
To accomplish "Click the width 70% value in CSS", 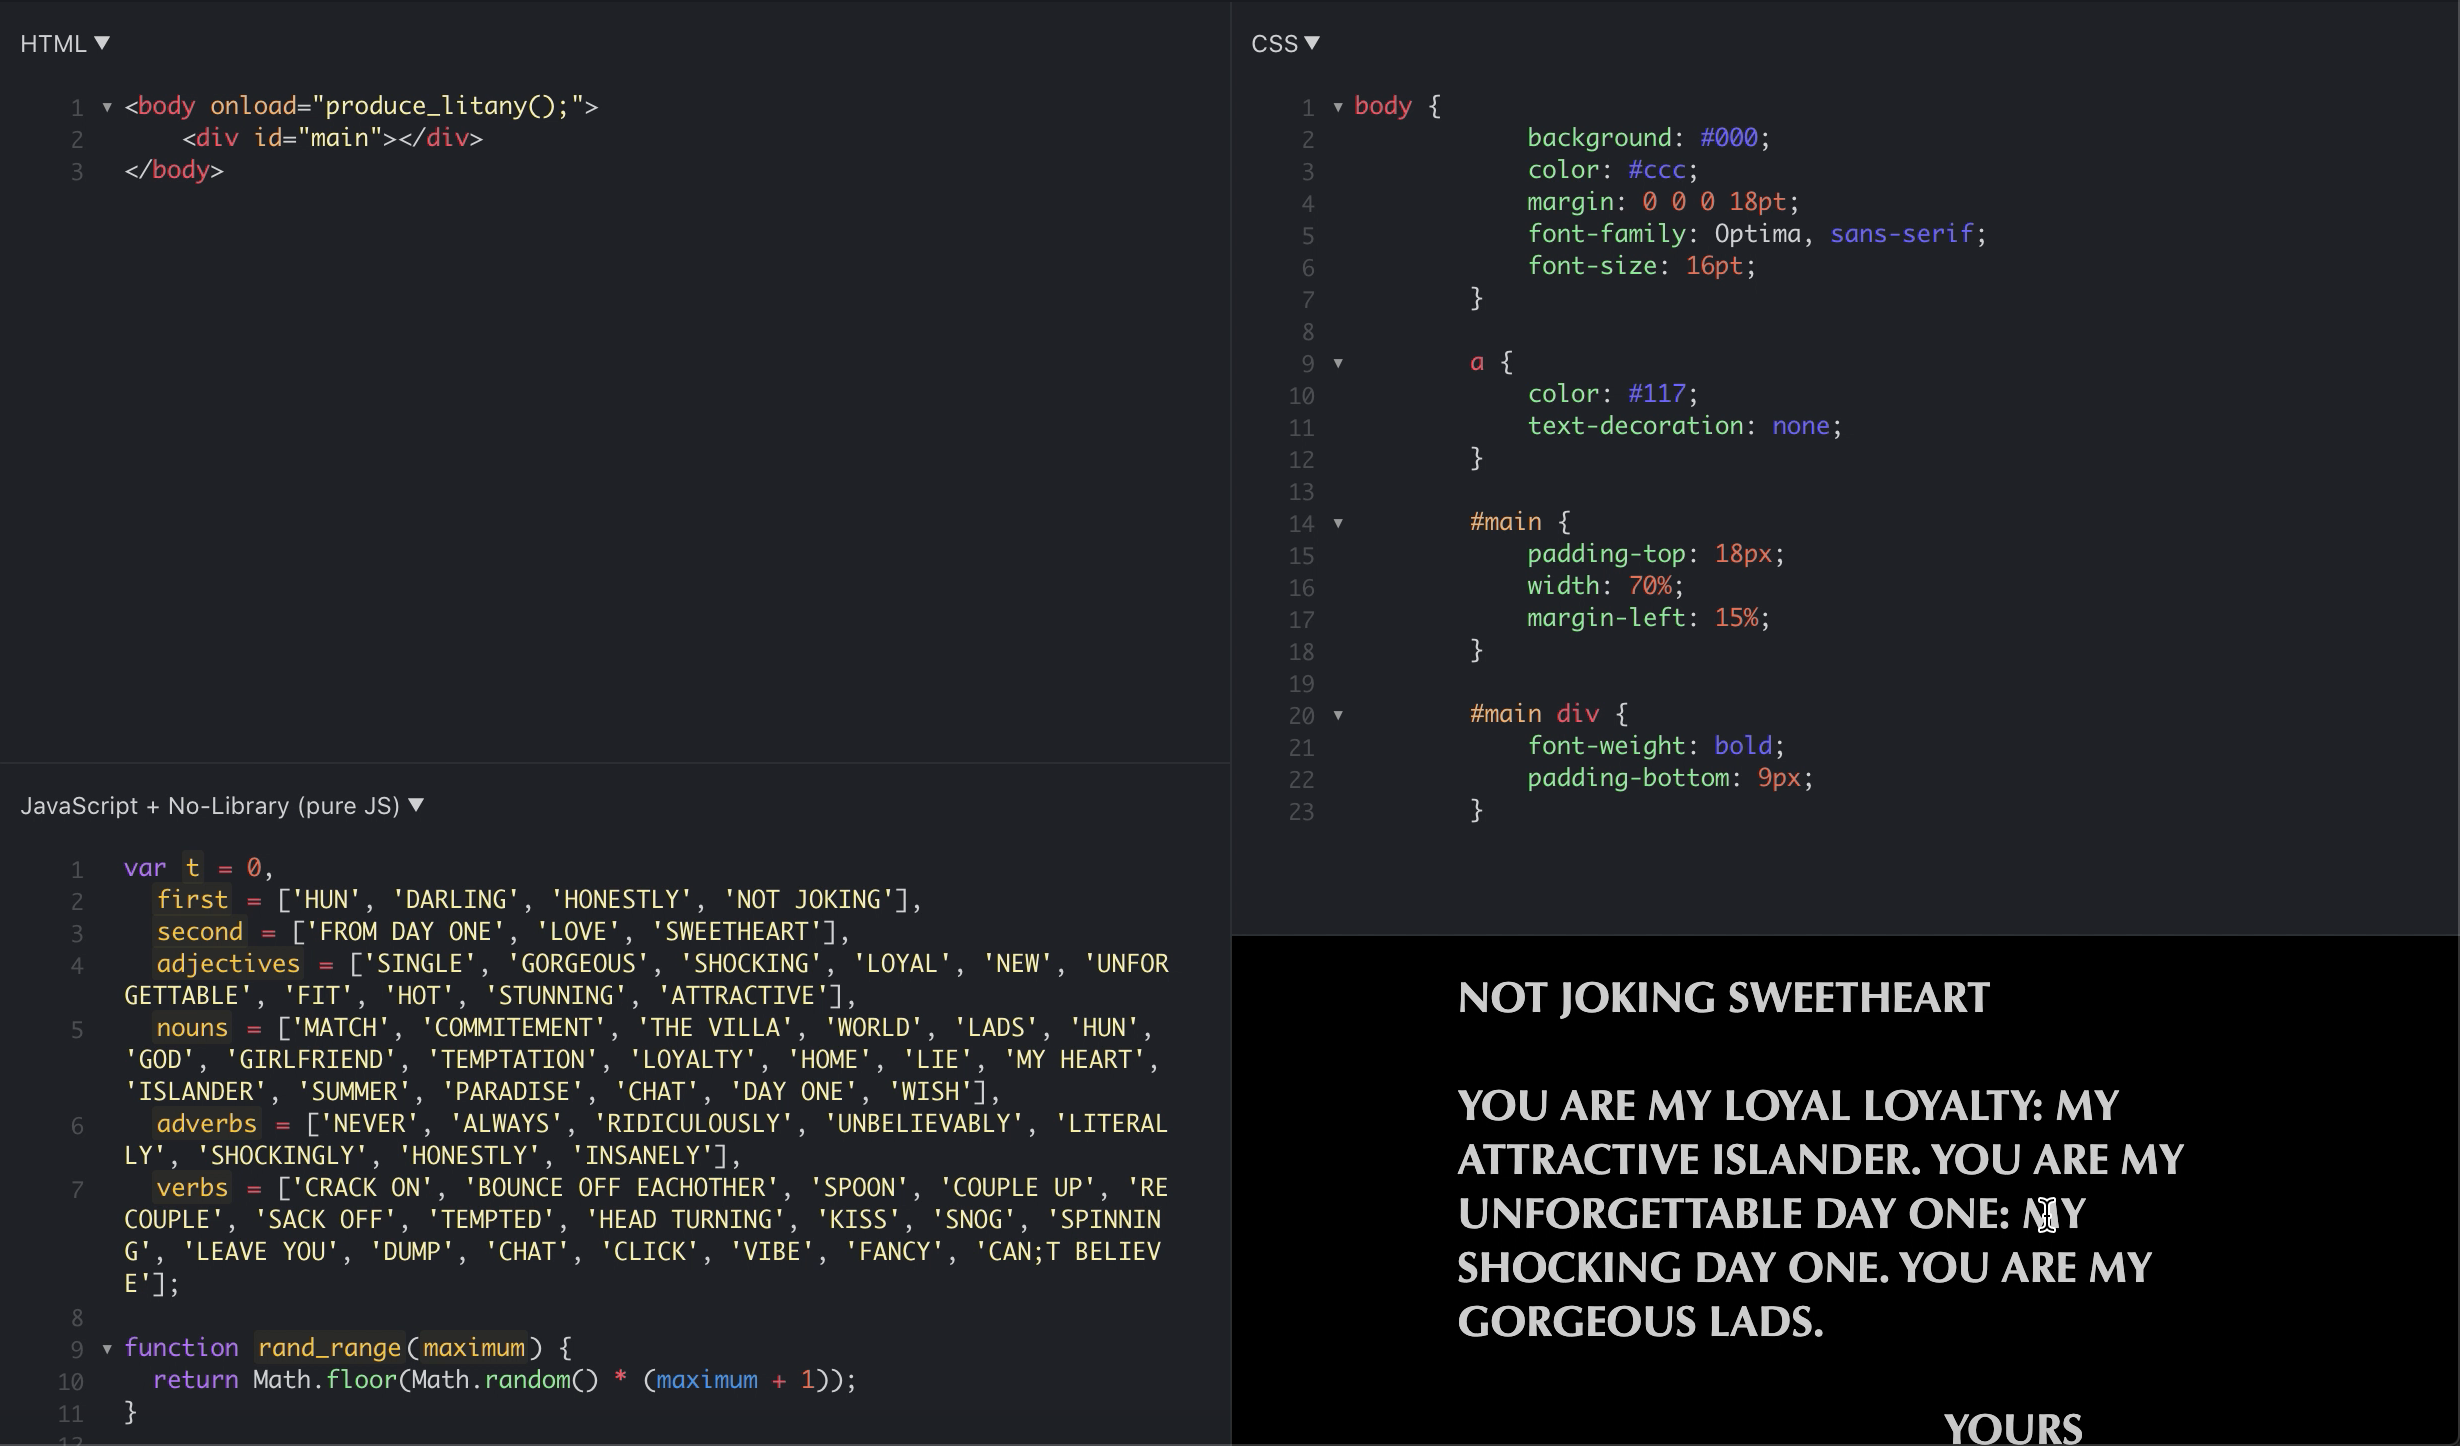I will [1649, 586].
